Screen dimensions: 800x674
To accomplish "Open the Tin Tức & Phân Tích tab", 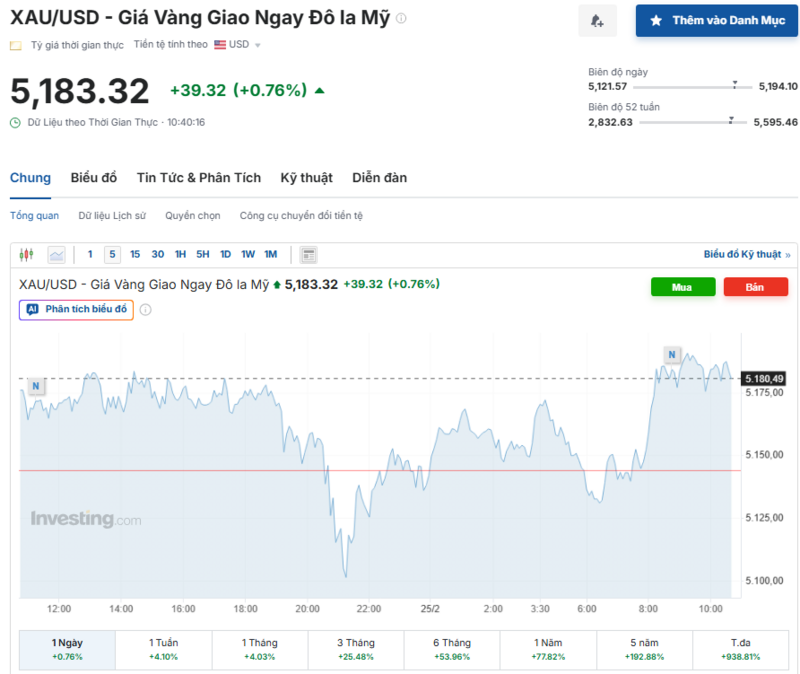I will [199, 177].
